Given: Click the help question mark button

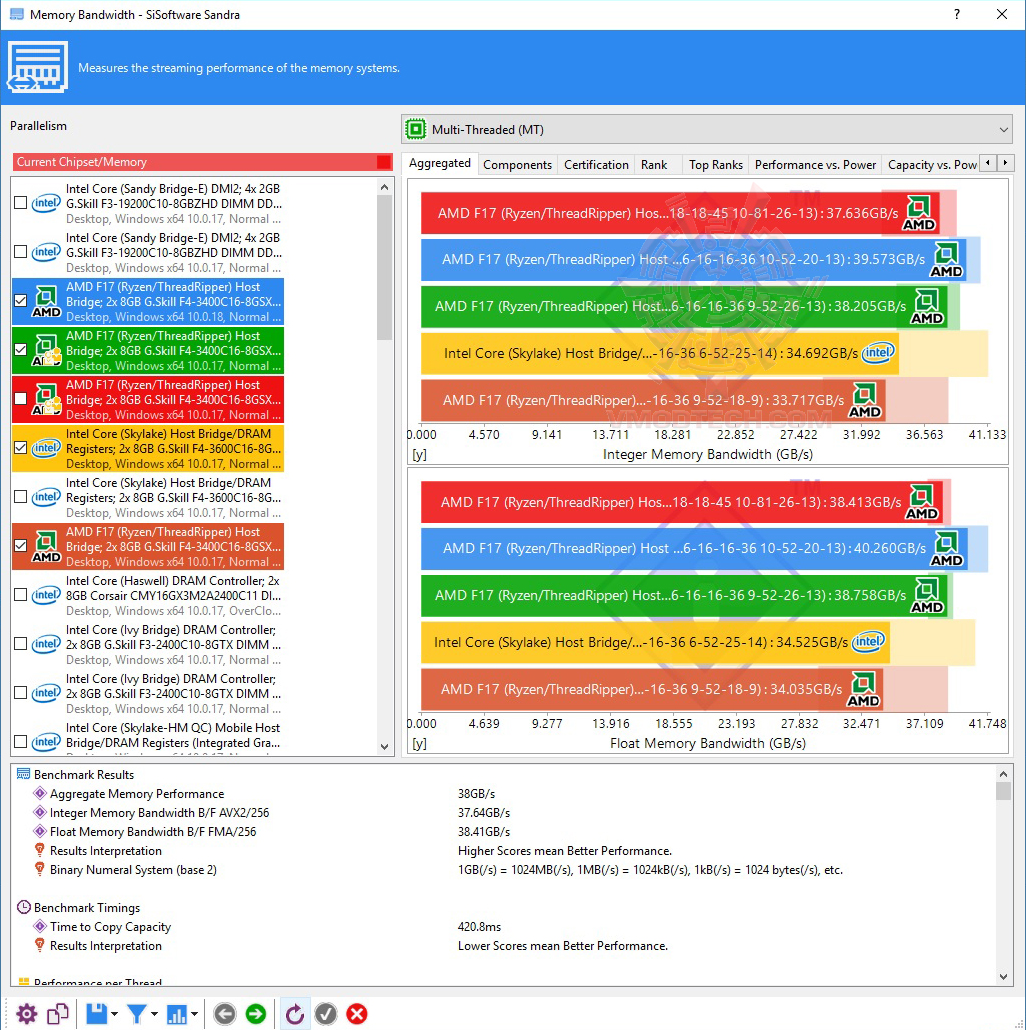Looking at the screenshot, I should click(x=956, y=14).
